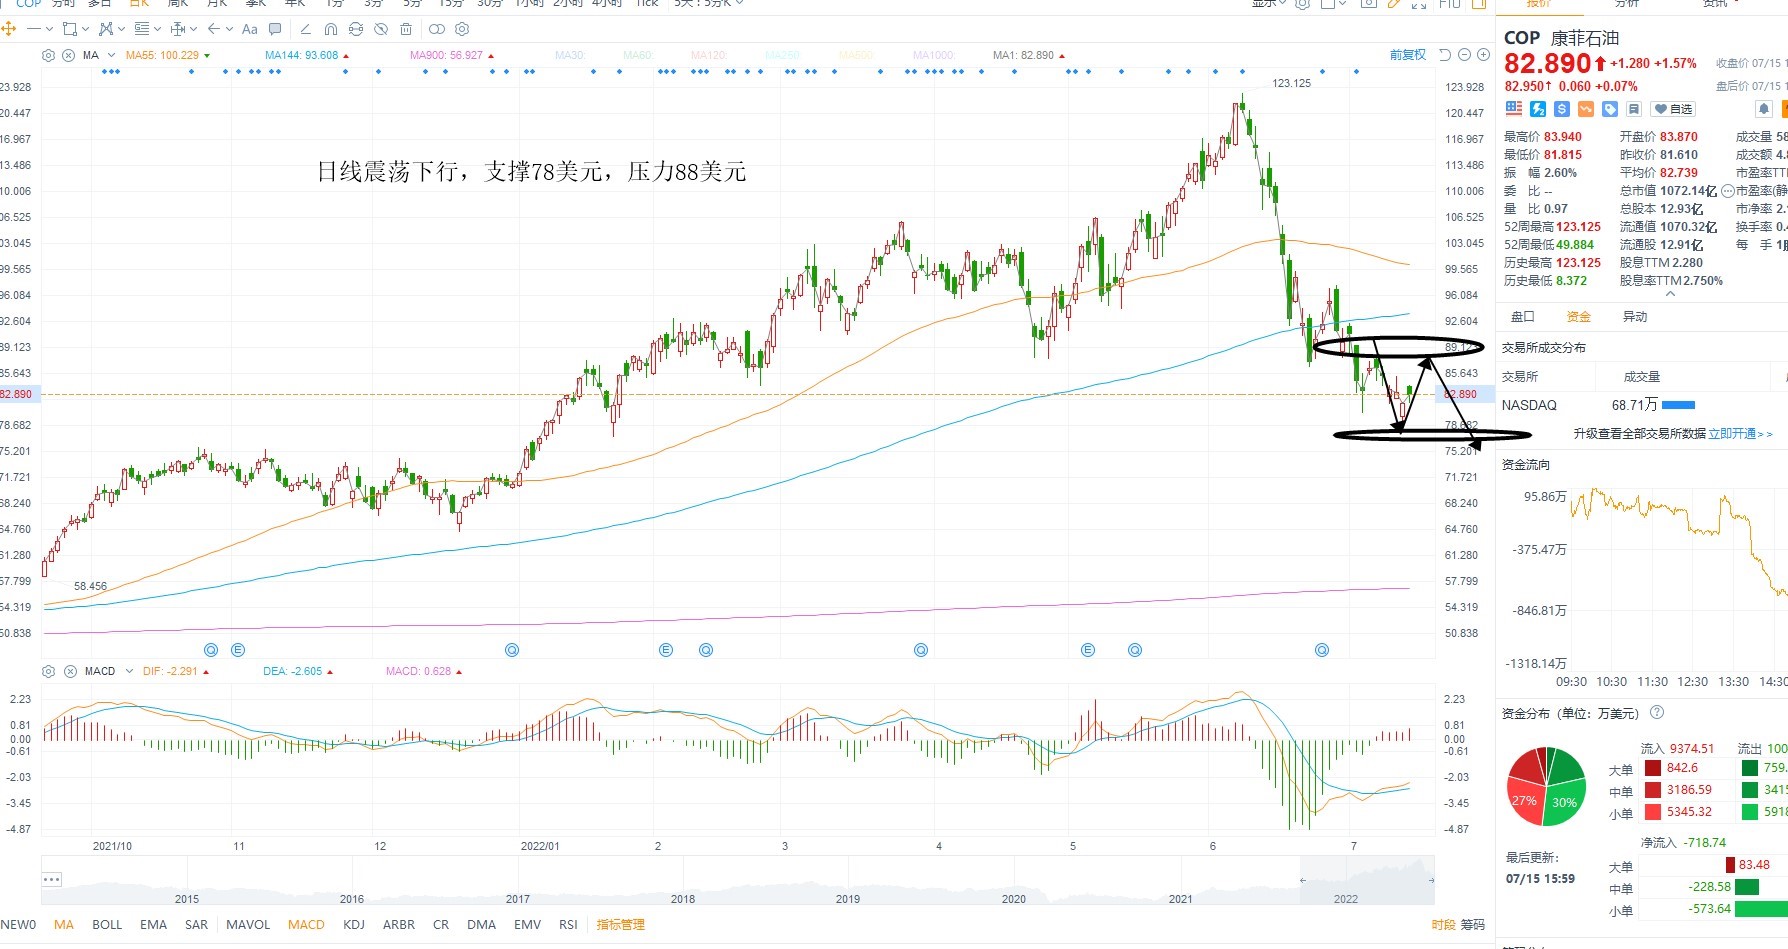Pick the straight line drawing tool
The height and width of the screenshot is (949, 1788).
click(x=34, y=29)
